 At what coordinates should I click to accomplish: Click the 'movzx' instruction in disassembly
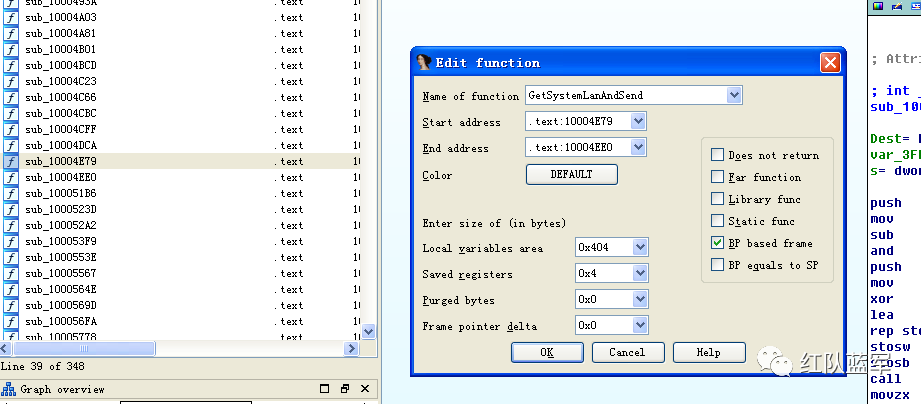click(x=890, y=395)
